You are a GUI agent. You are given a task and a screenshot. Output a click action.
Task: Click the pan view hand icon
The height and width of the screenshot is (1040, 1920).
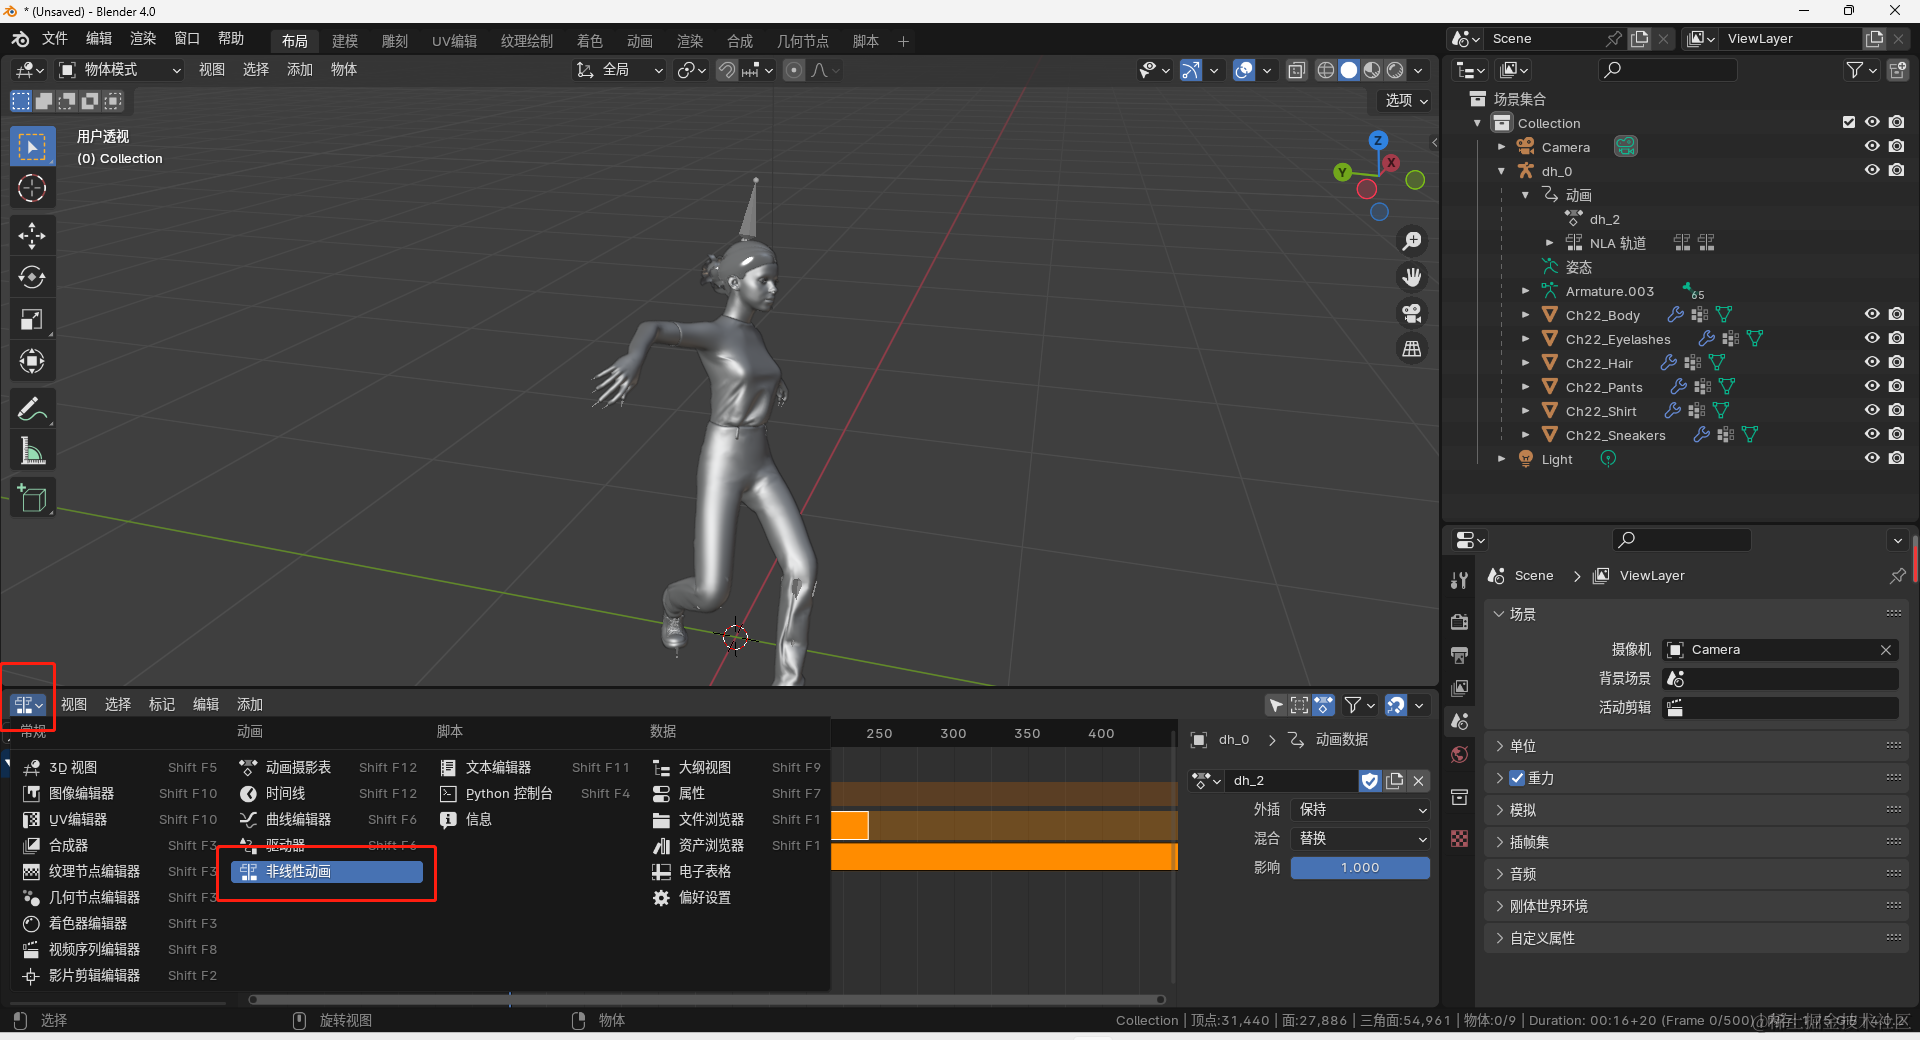(1412, 277)
